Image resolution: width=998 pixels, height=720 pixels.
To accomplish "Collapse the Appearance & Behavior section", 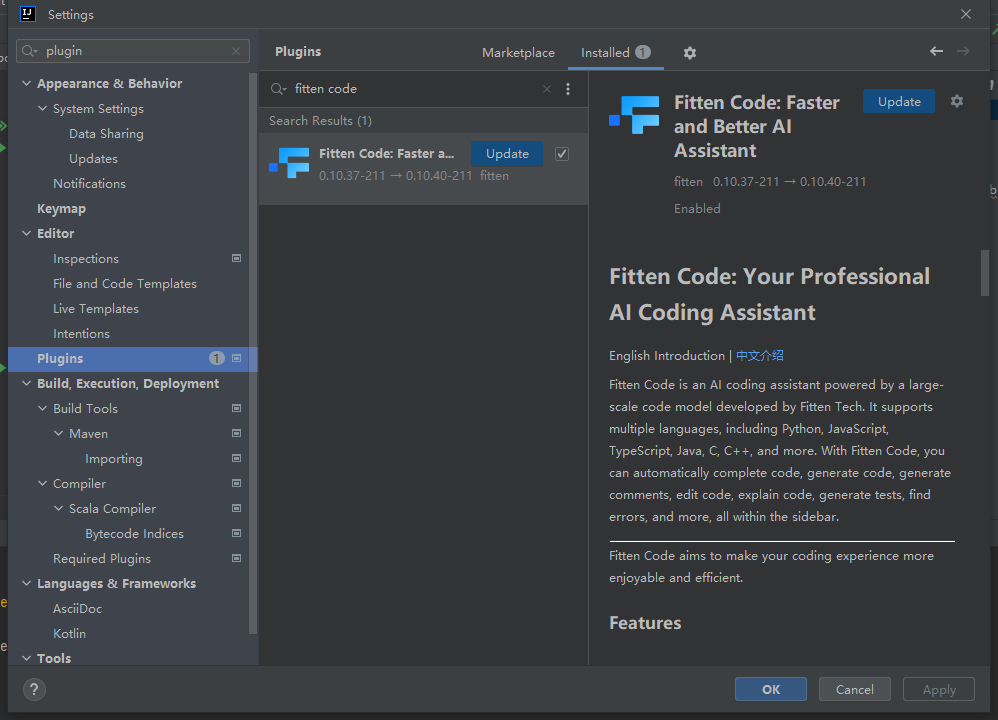I will pyautogui.click(x=27, y=84).
